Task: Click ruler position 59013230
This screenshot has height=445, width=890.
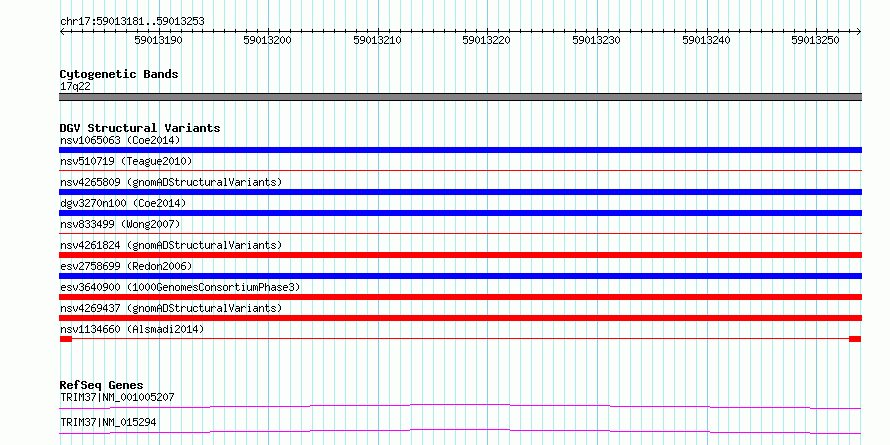Action: pos(597,41)
